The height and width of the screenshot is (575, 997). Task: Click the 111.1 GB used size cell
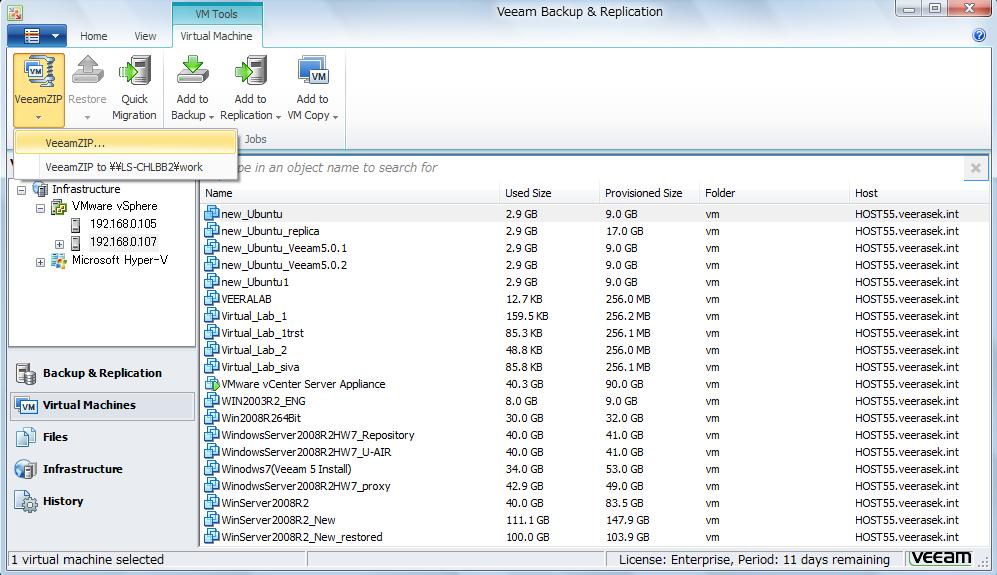(x=528, y=520)
